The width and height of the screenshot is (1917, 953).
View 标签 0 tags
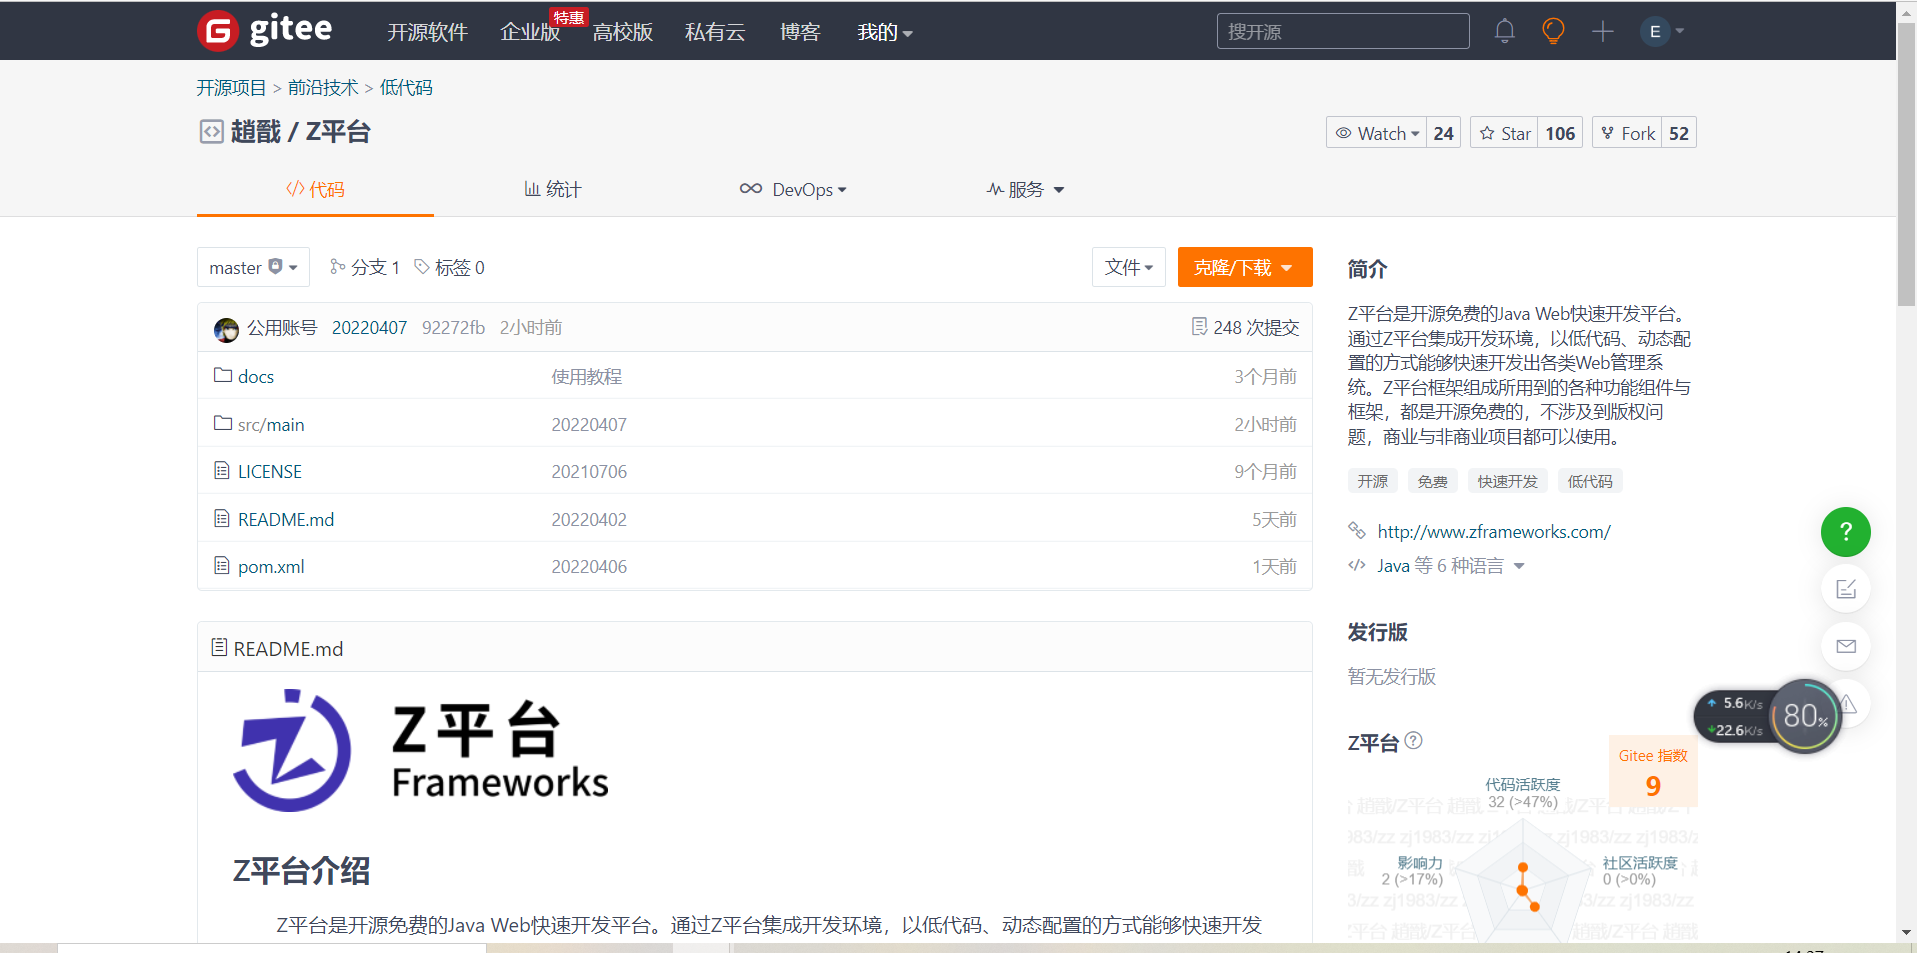450,267
